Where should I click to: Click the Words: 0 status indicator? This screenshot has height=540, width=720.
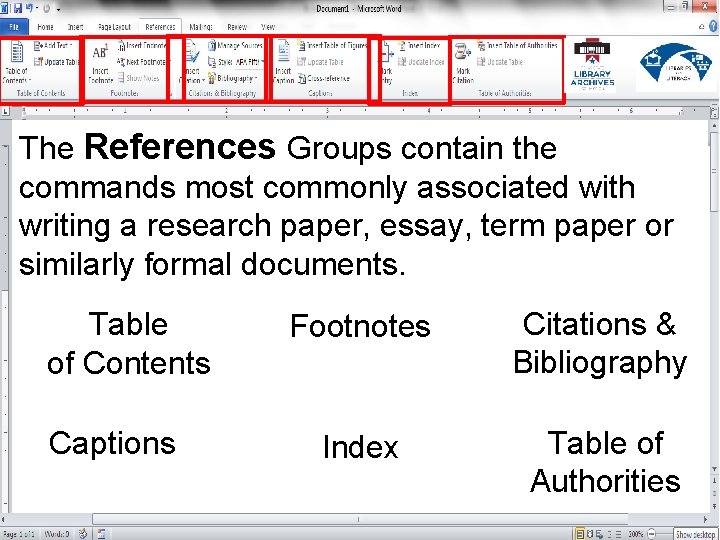[57, 534]
